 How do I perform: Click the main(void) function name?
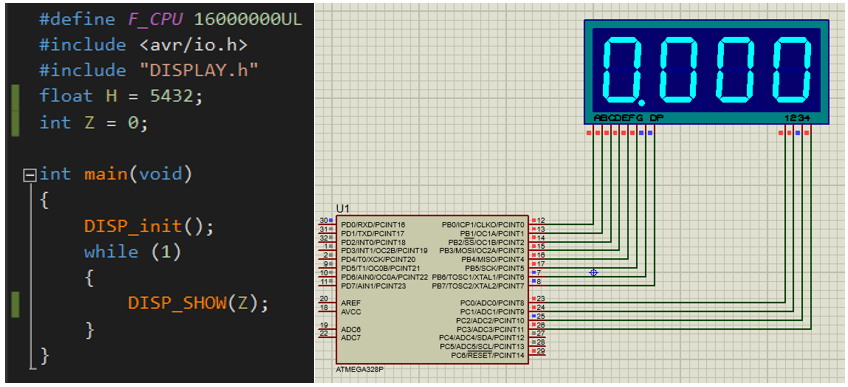point(138,174)
